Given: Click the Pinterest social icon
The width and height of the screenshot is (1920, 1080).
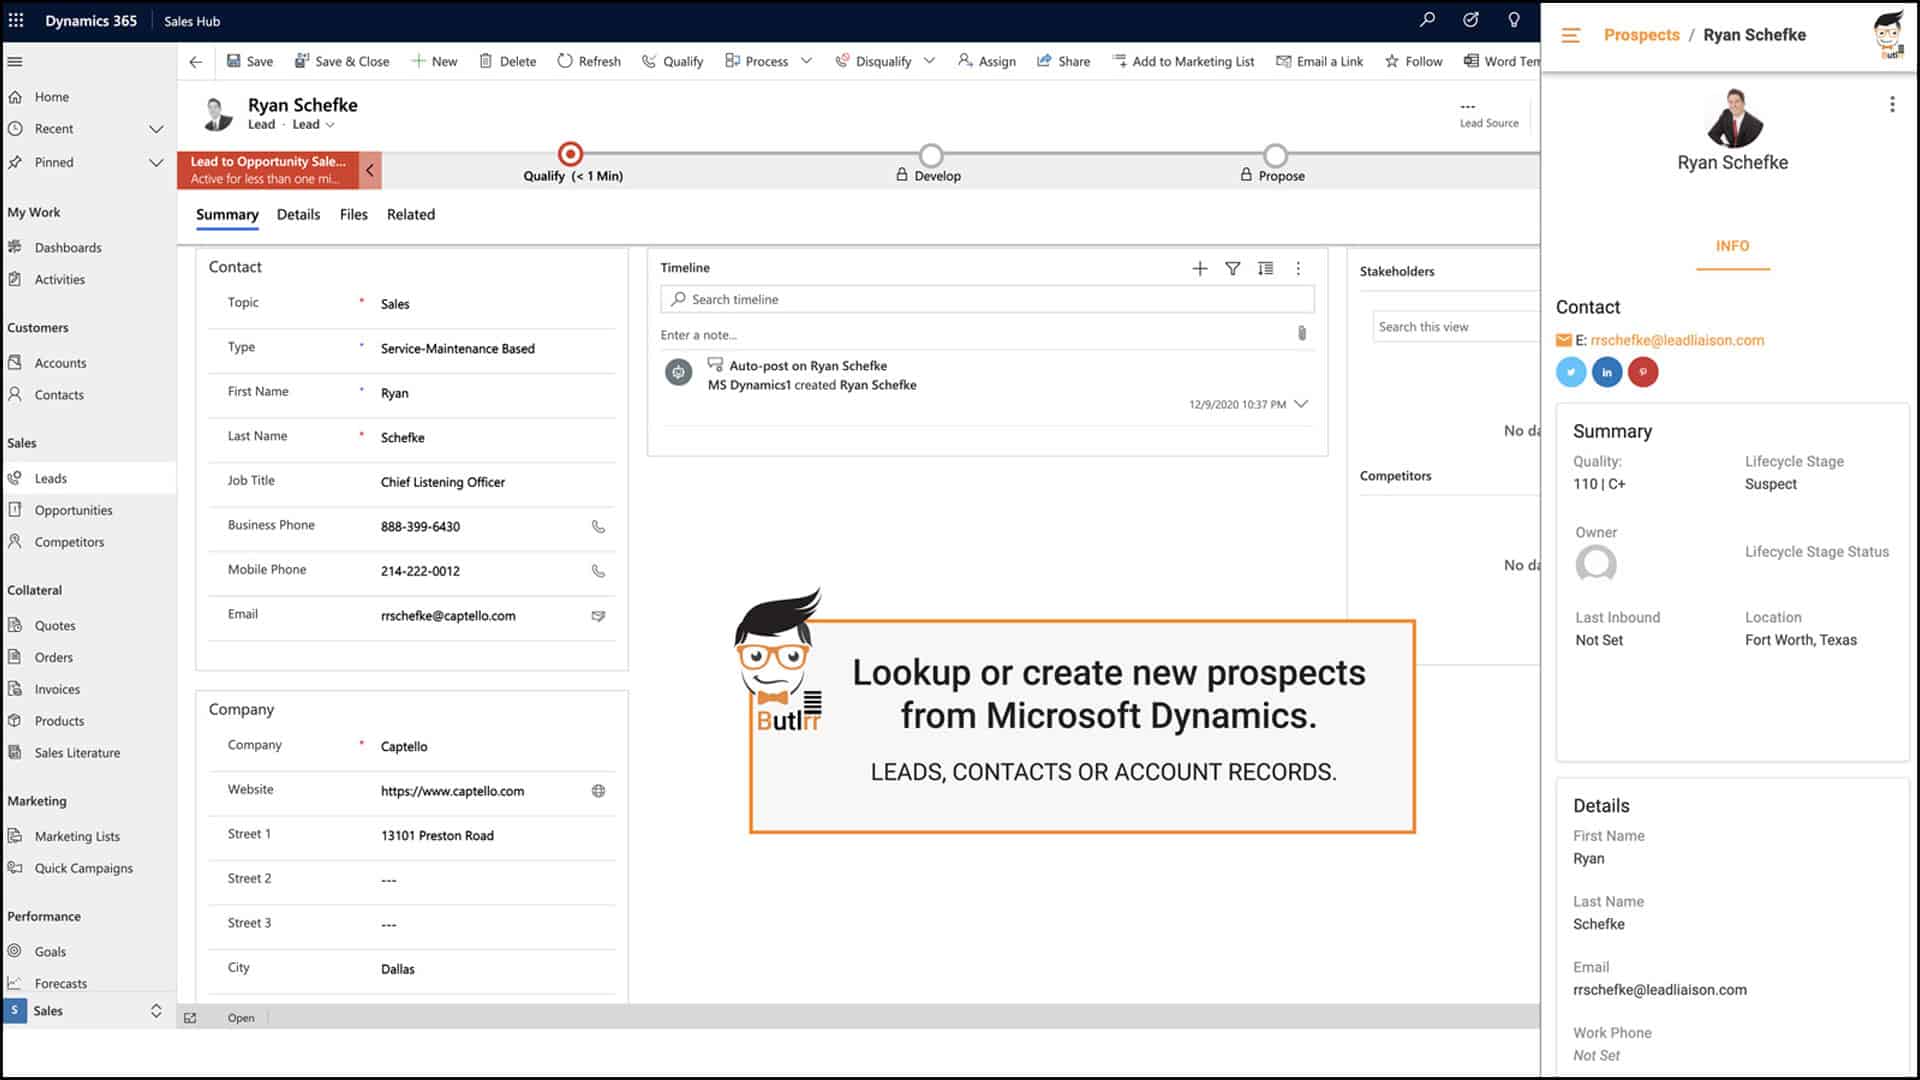Looking at the screenshot, I should tap(1643, 372).
